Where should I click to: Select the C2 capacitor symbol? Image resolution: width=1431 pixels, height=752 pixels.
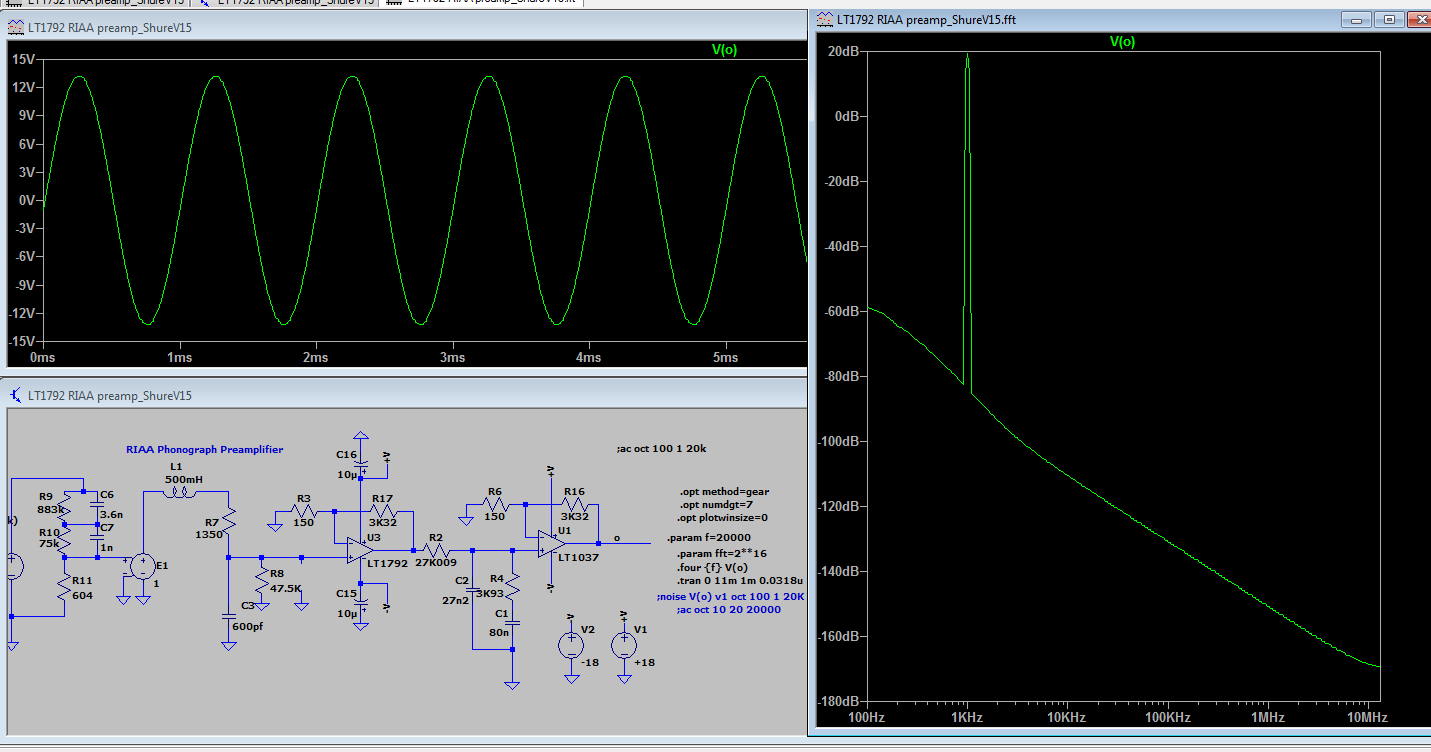pos(472,590)
